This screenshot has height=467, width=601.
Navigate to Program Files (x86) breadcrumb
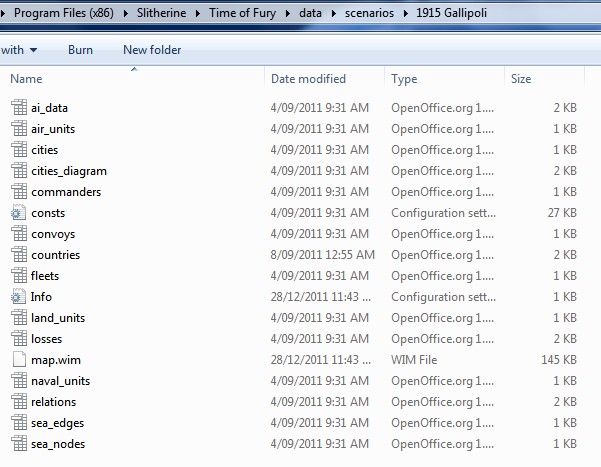coord(64,13)
